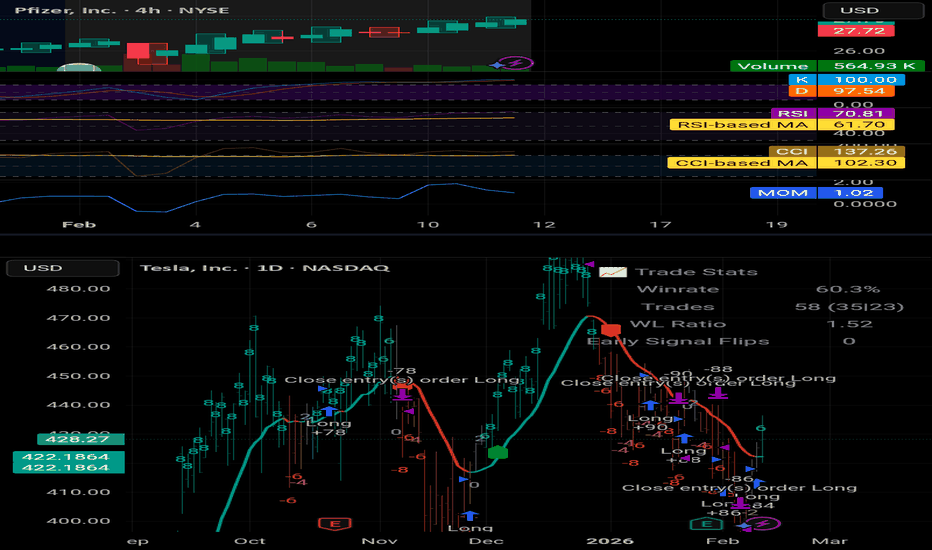Screen dimensions: 932x550
Task: Click the 61.70 RSI-based MA value
Action: [856, 125]
